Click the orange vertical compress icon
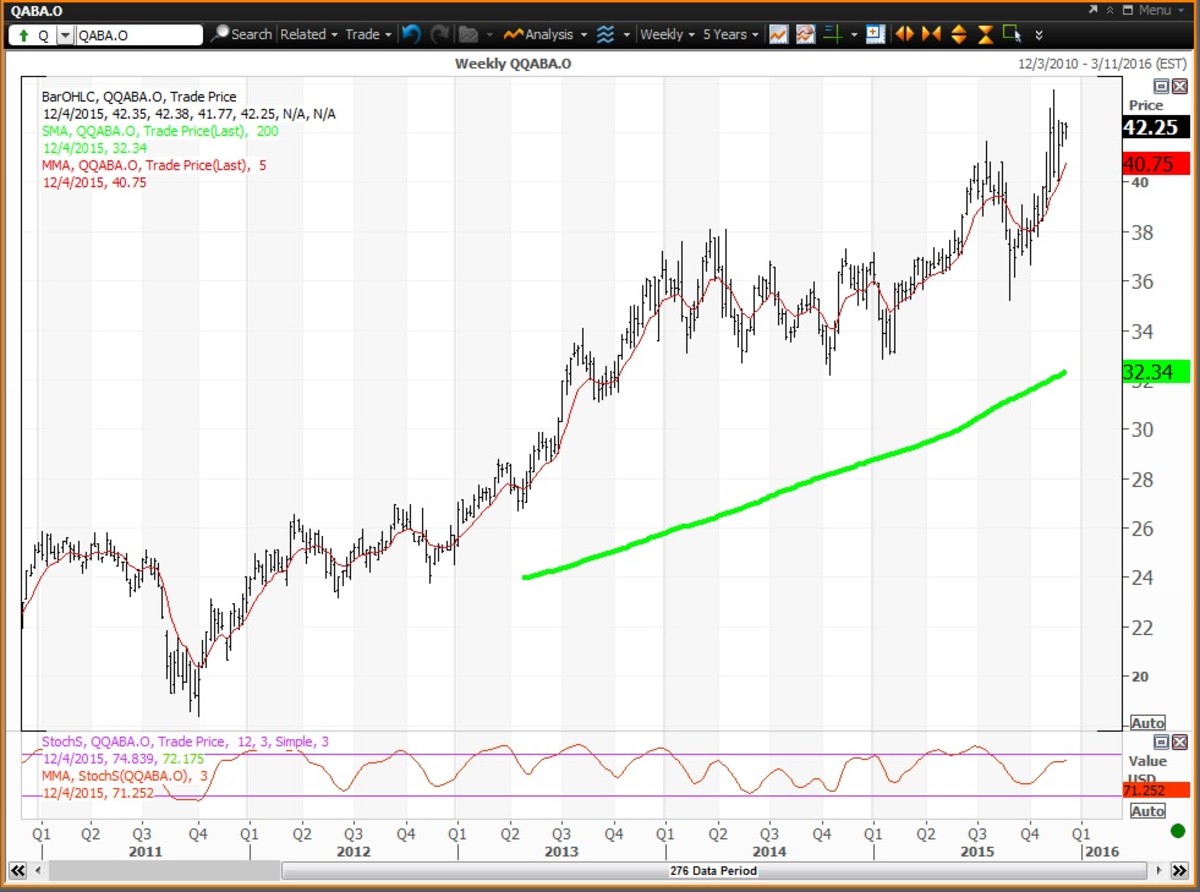The width and height of the screenshot is (1200, 892). [x=985, y=34]
